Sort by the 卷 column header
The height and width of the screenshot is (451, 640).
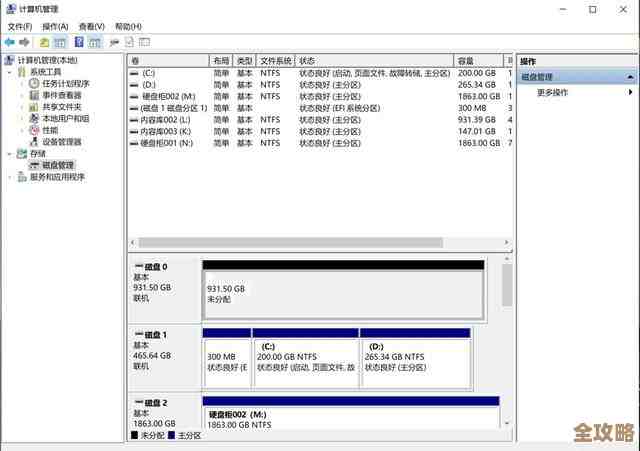point(168,61)
